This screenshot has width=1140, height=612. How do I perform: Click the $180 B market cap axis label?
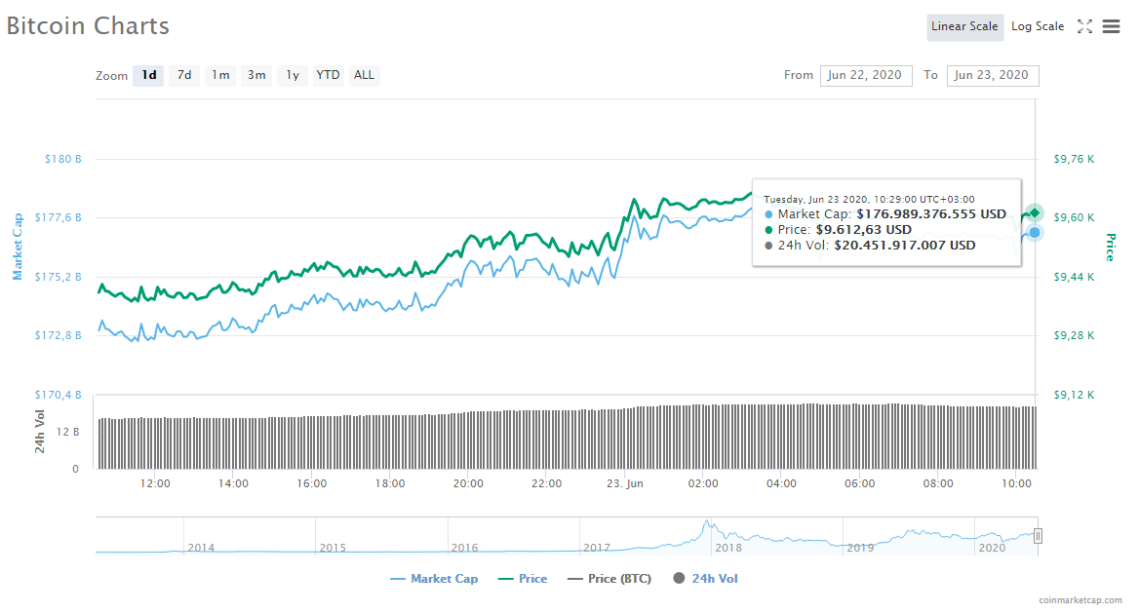point(63,159)
